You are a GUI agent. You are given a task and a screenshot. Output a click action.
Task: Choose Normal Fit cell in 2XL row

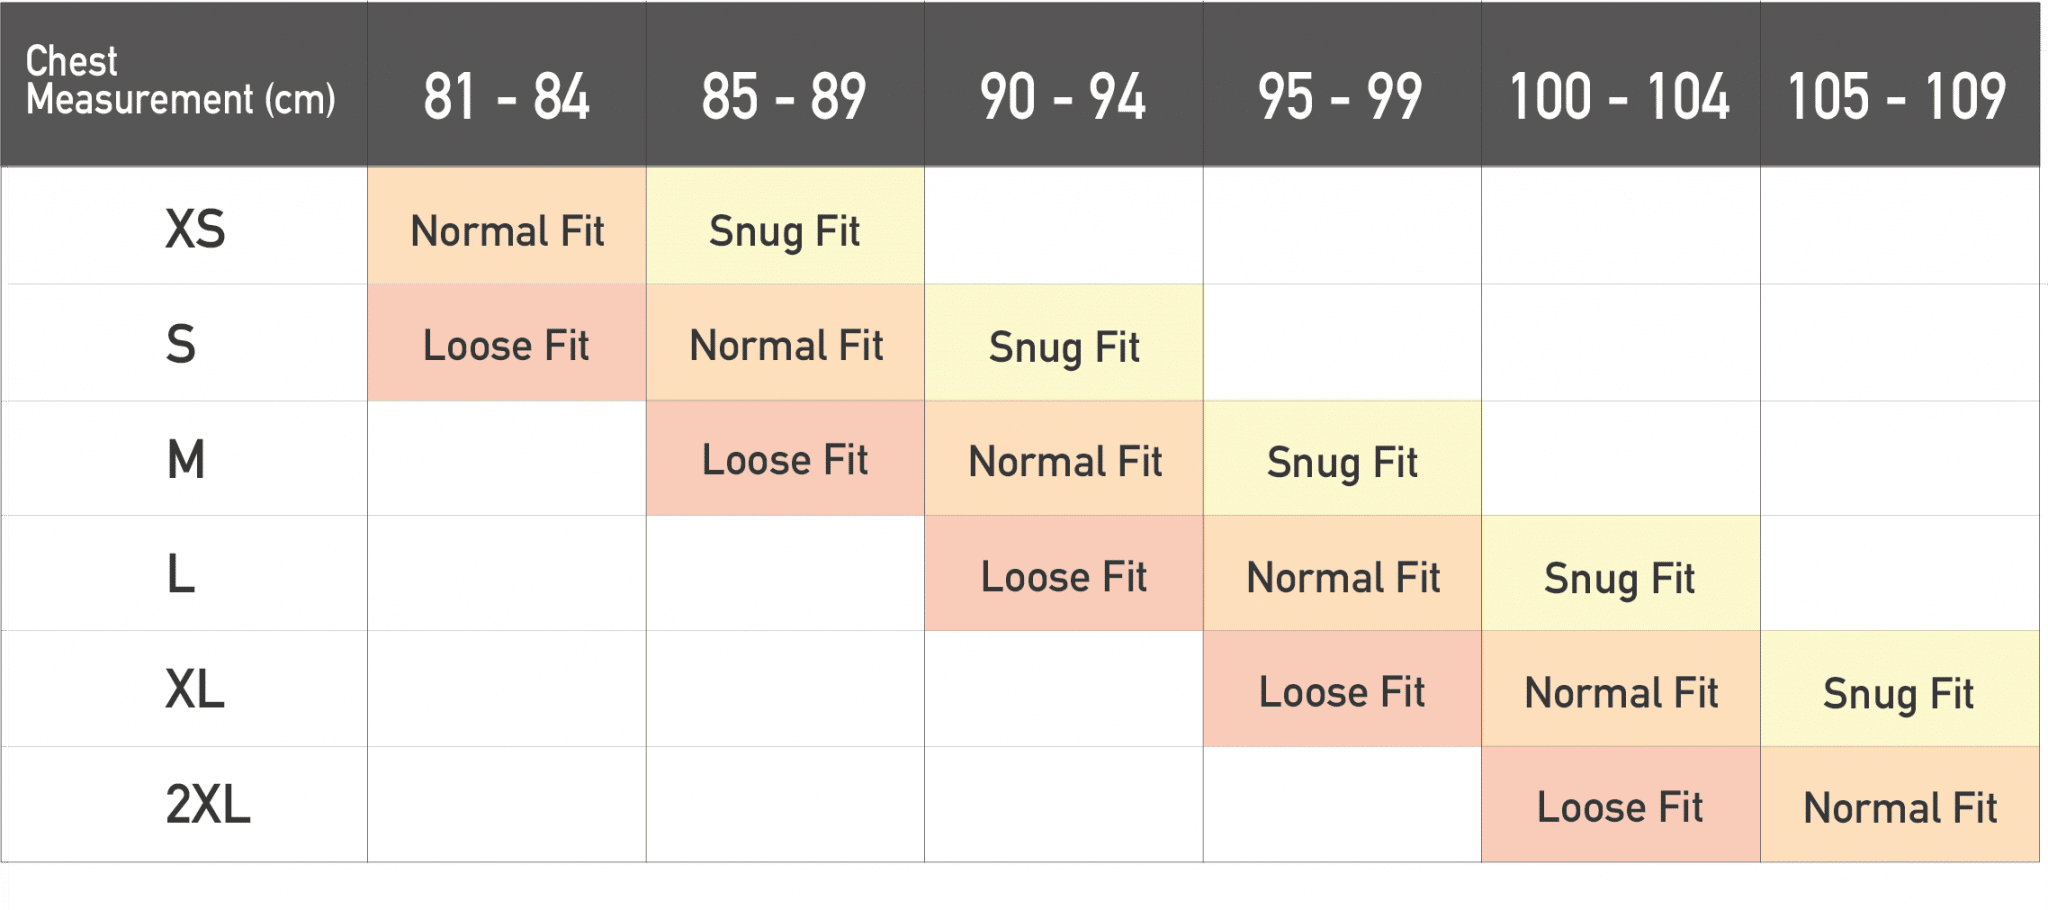tap(1900, 807)
